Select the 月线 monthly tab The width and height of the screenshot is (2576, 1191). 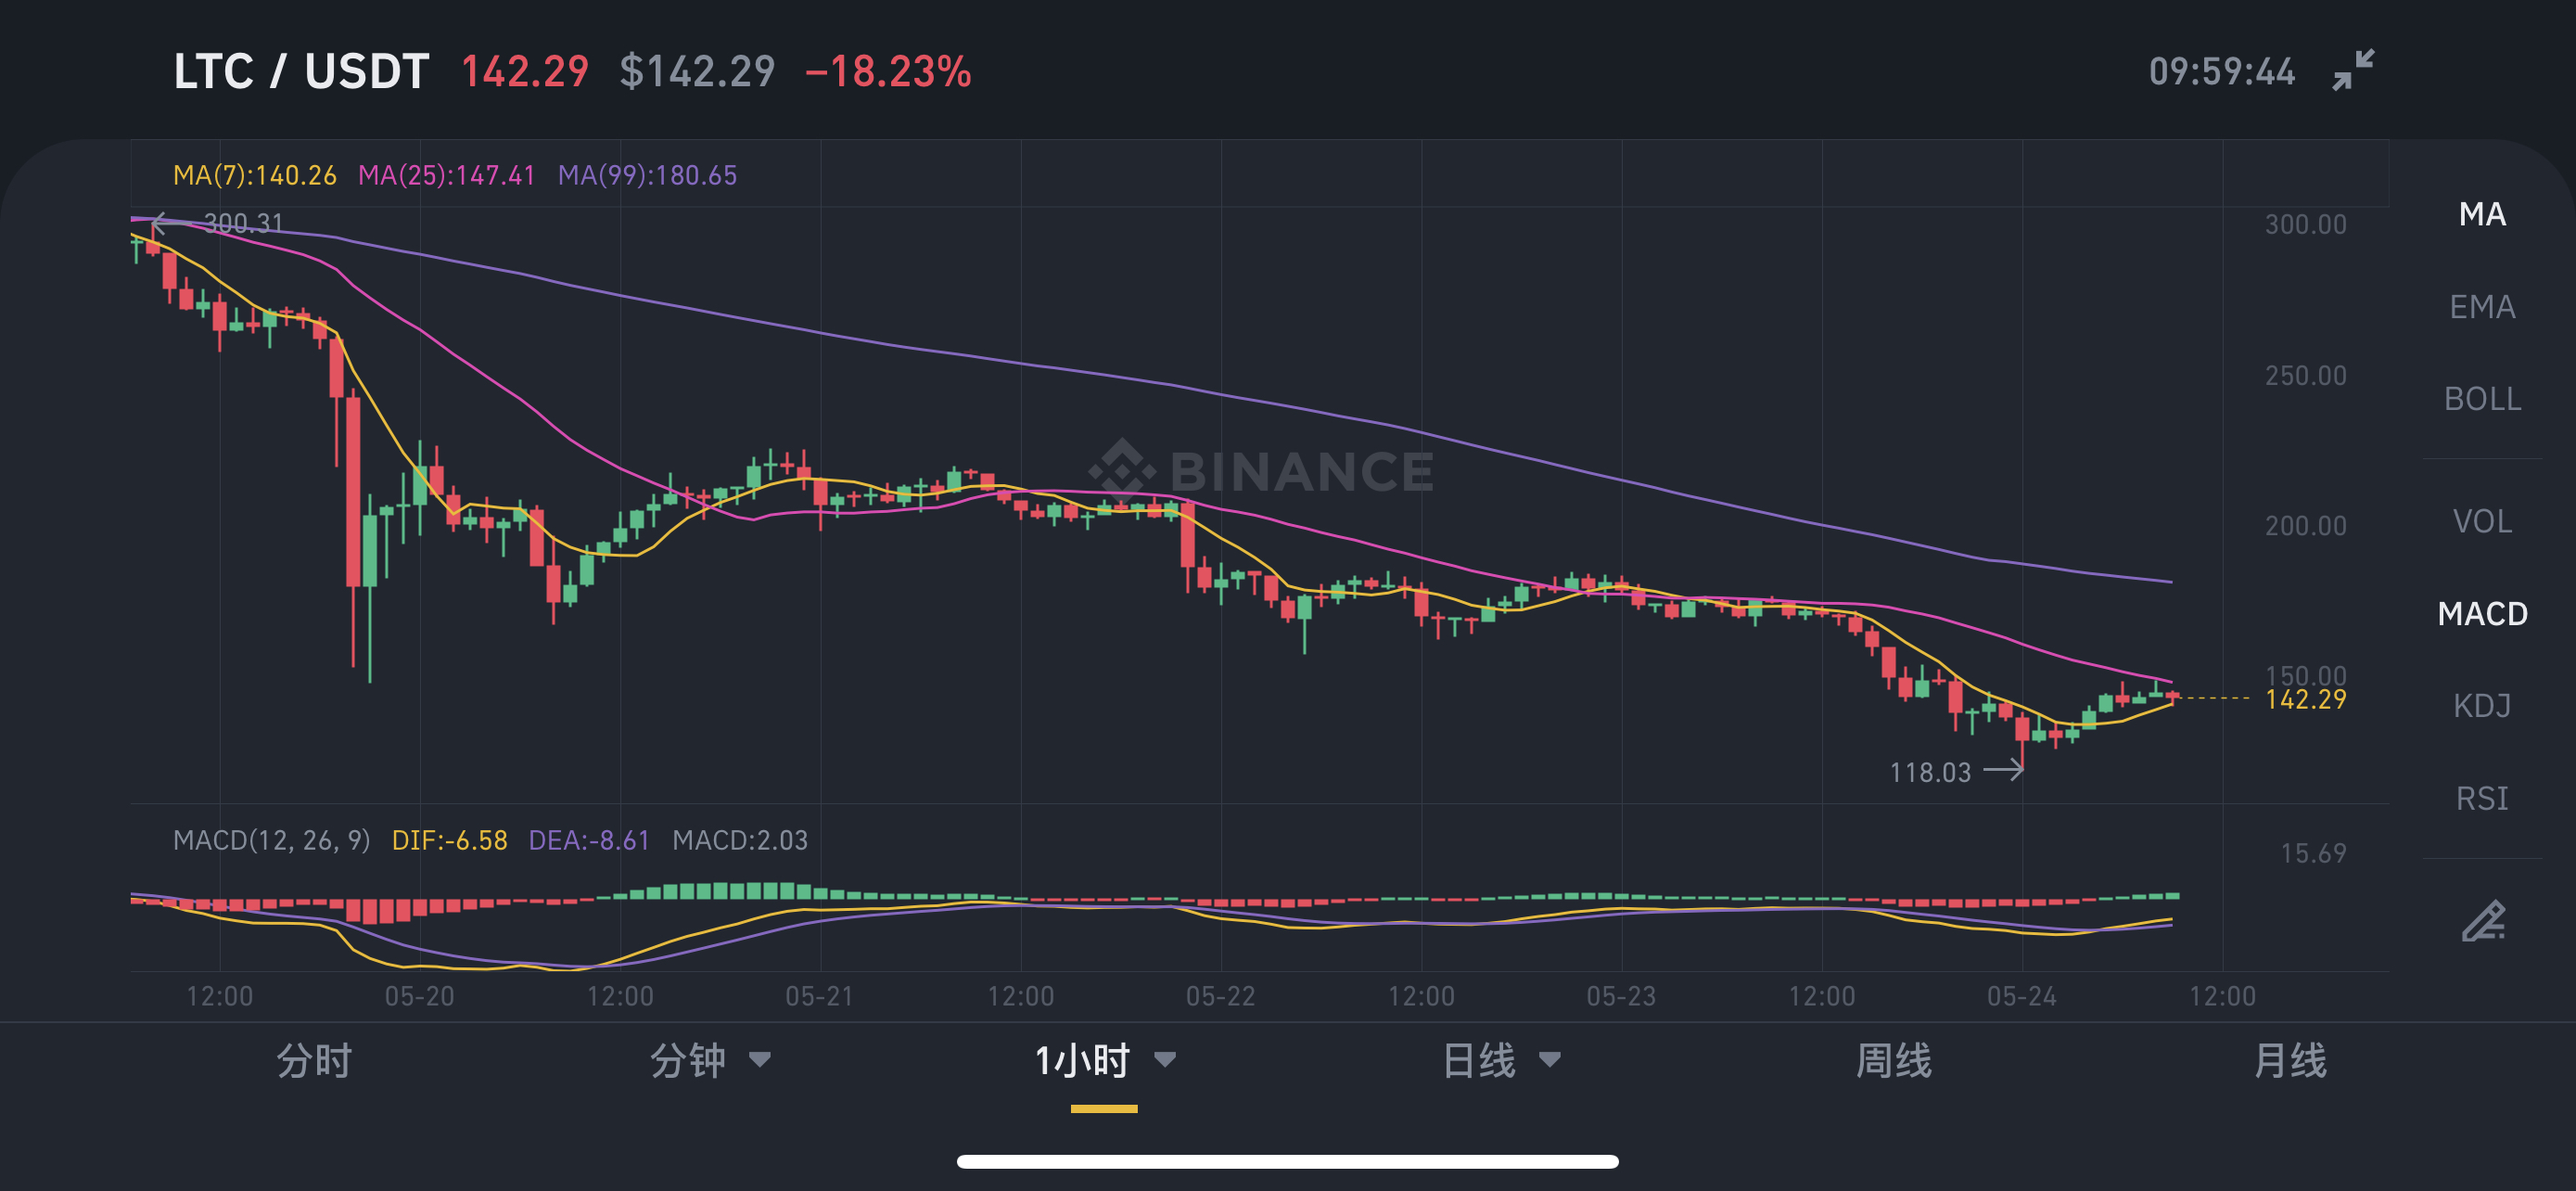(x=2290, y=1060)
